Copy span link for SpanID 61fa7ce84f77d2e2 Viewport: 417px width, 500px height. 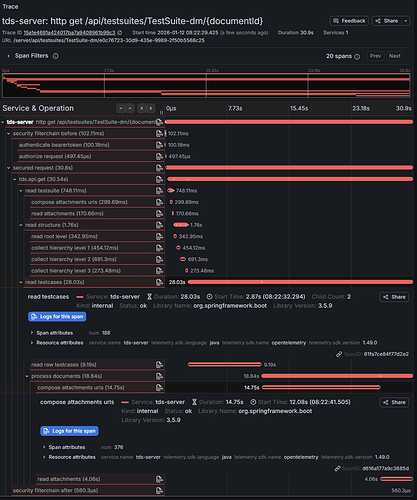(x=339, y=354)
